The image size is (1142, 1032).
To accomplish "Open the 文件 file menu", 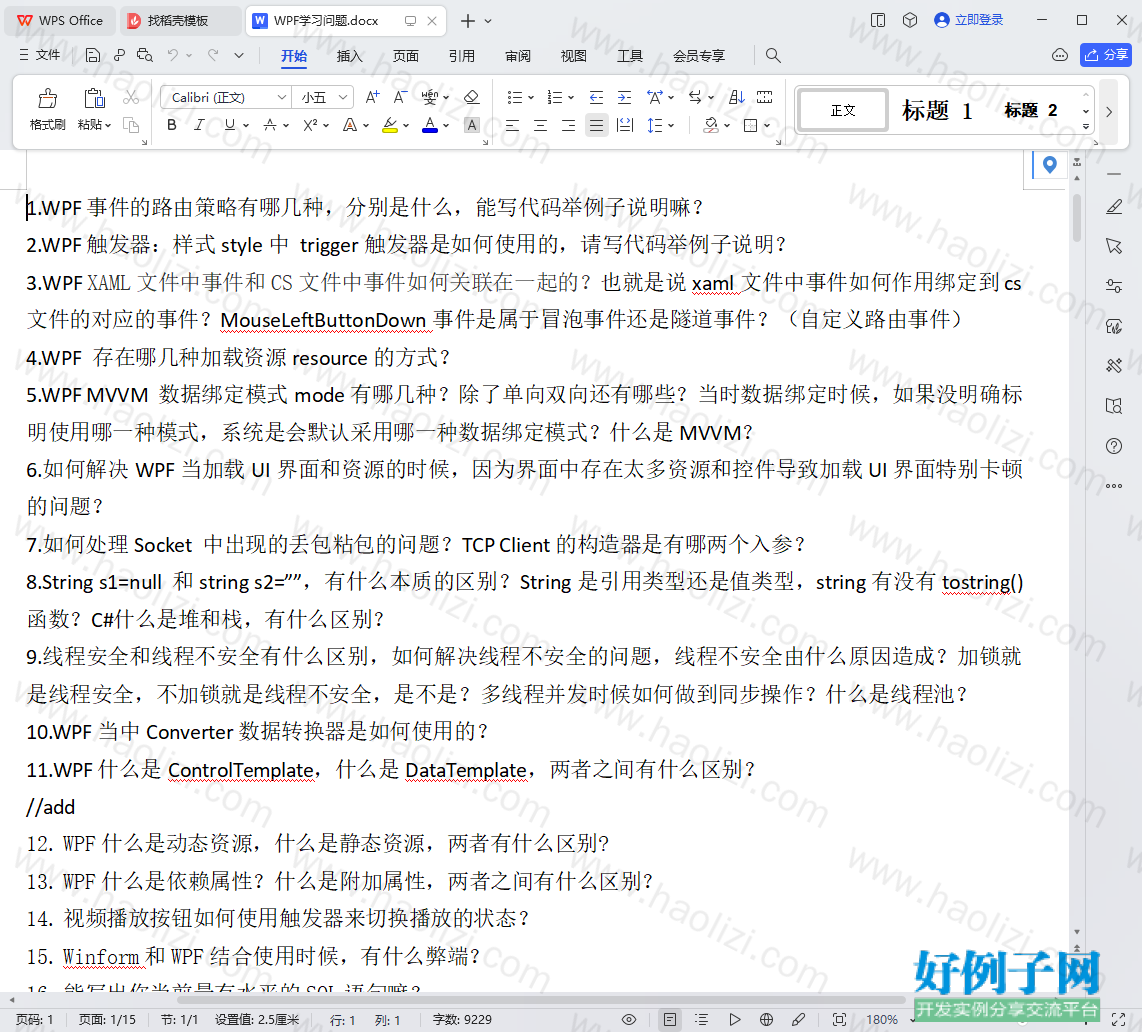I will tap(40, 55).
